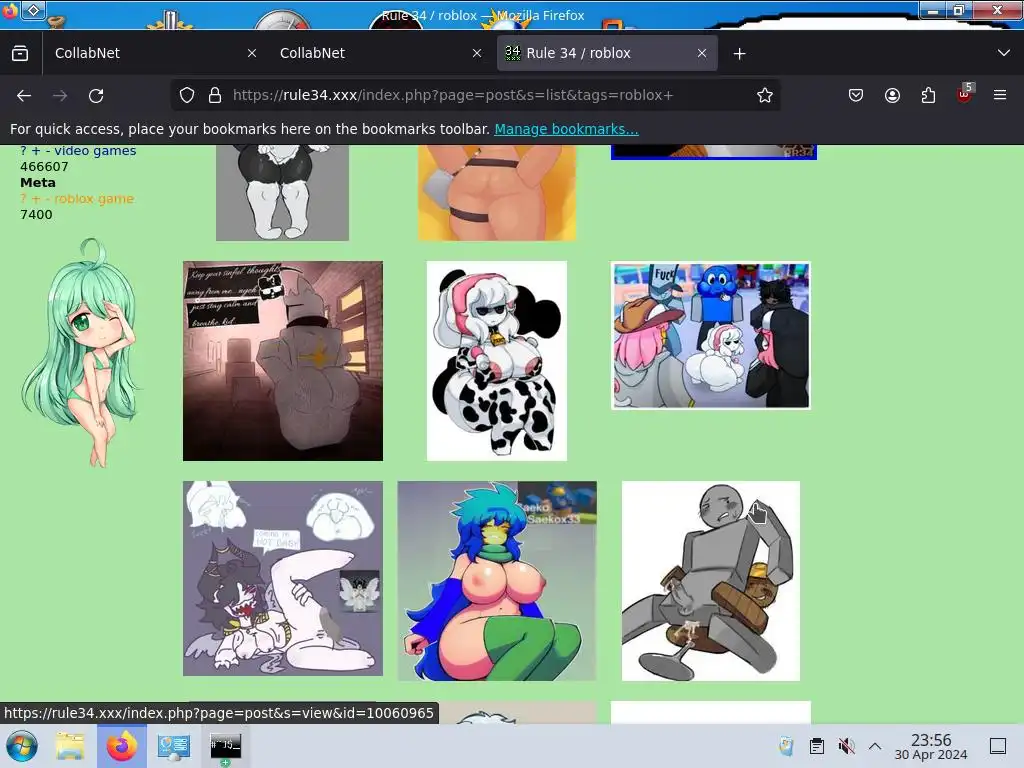The image size is (1024, 768).
Task: Select the count text 7400
Action: click(37, 215)
